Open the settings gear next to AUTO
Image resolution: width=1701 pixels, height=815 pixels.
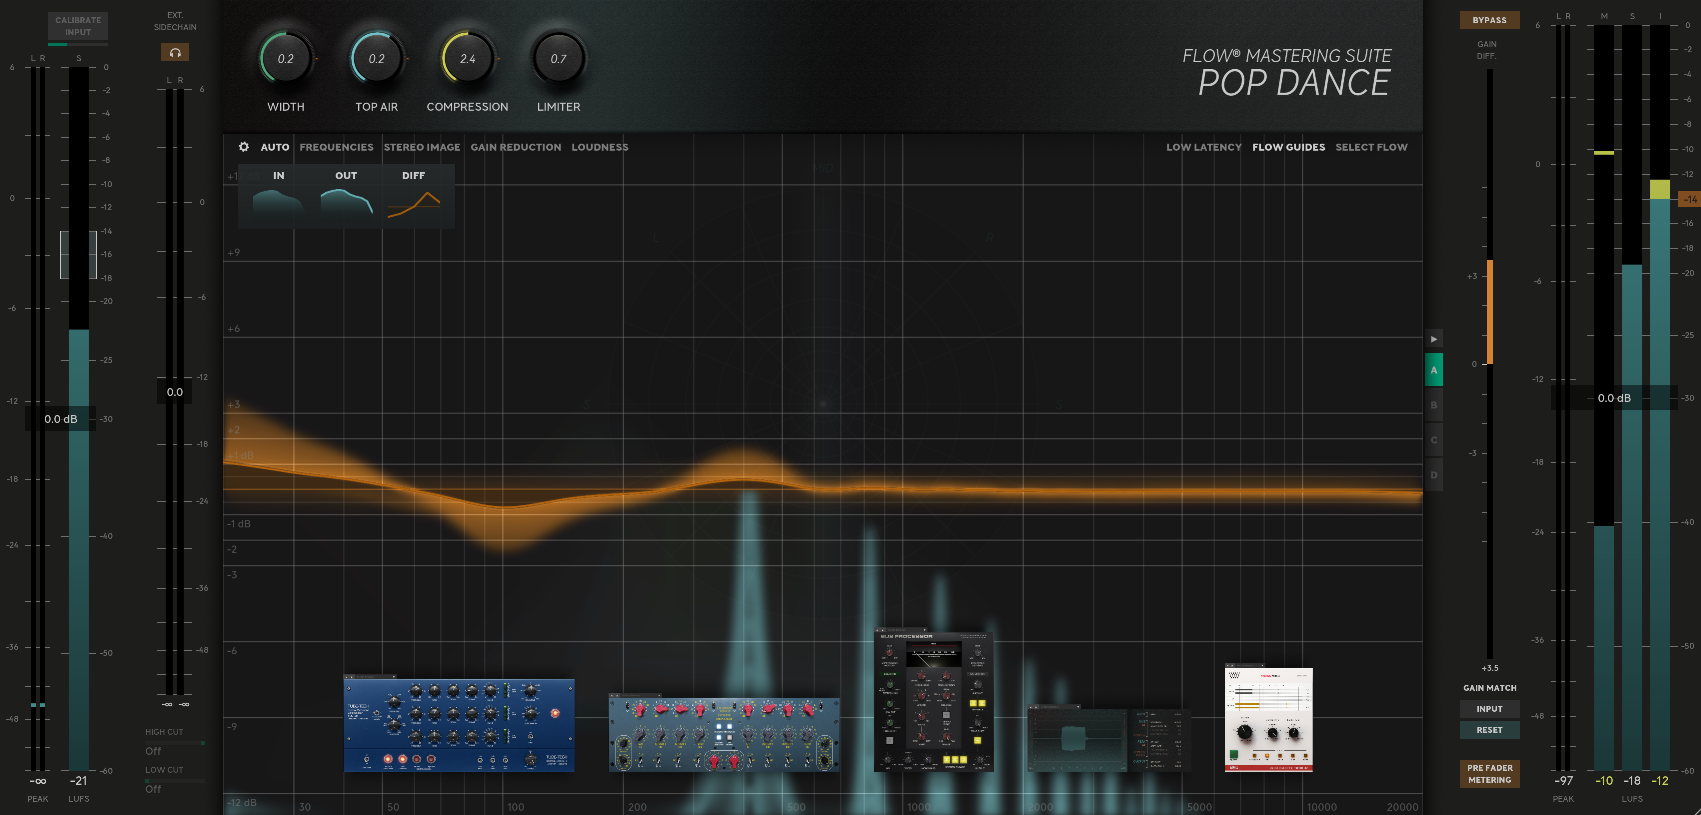pos(243,147)
